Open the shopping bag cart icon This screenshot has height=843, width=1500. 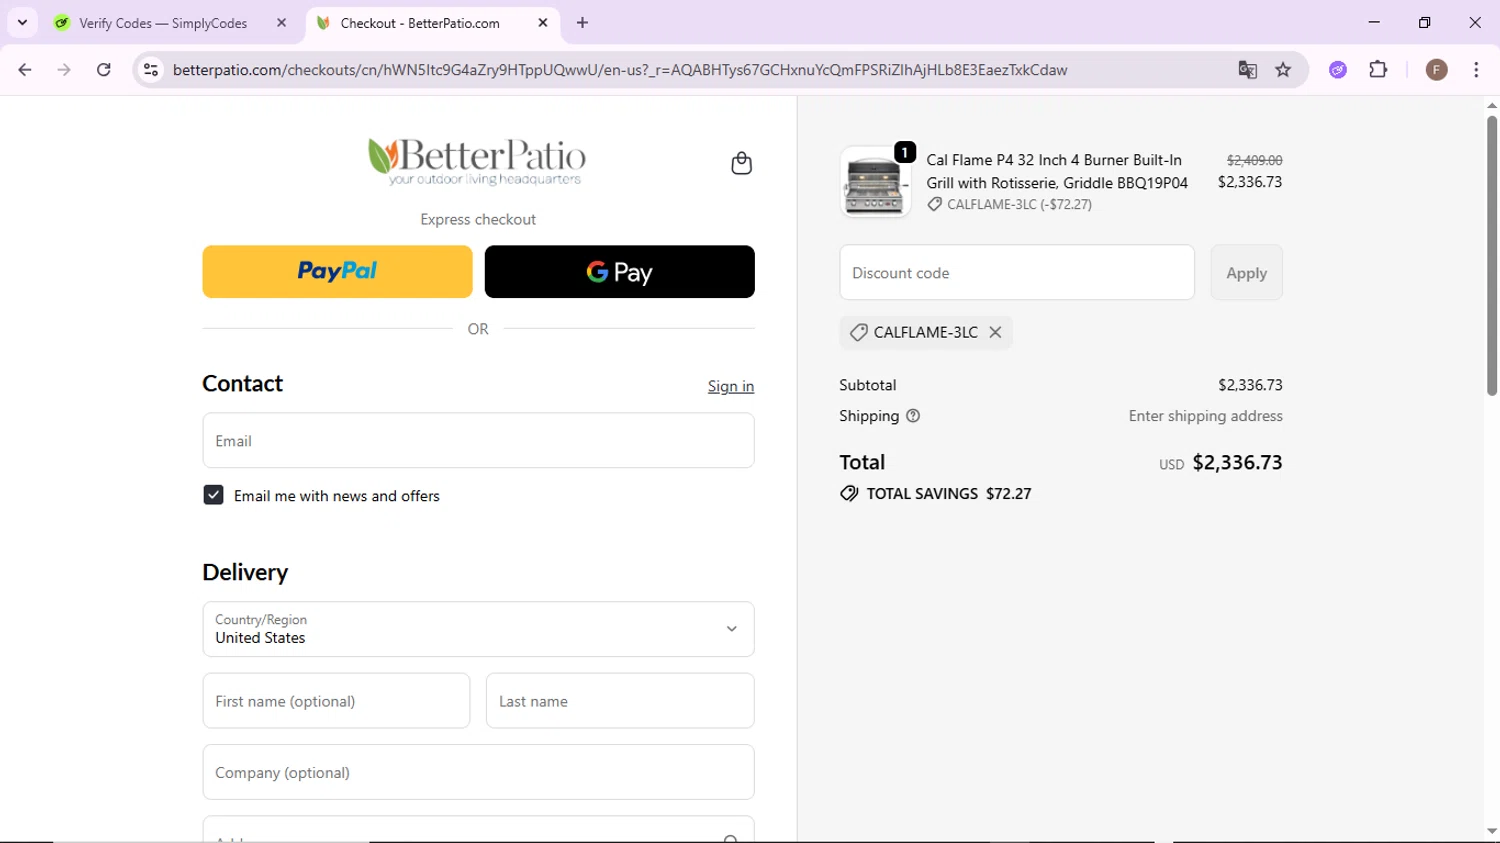741,163
